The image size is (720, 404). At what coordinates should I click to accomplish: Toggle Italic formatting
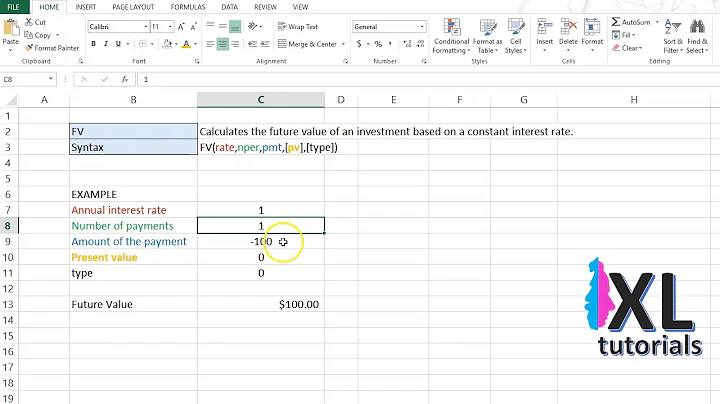(106, 44)
